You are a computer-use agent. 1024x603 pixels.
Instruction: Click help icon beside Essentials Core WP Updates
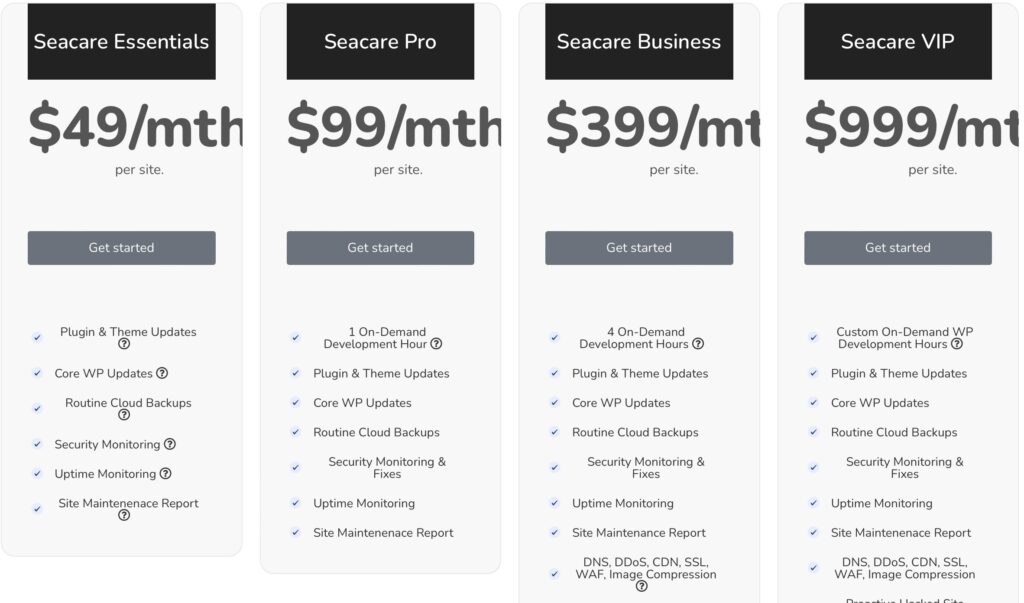(162, 373)
